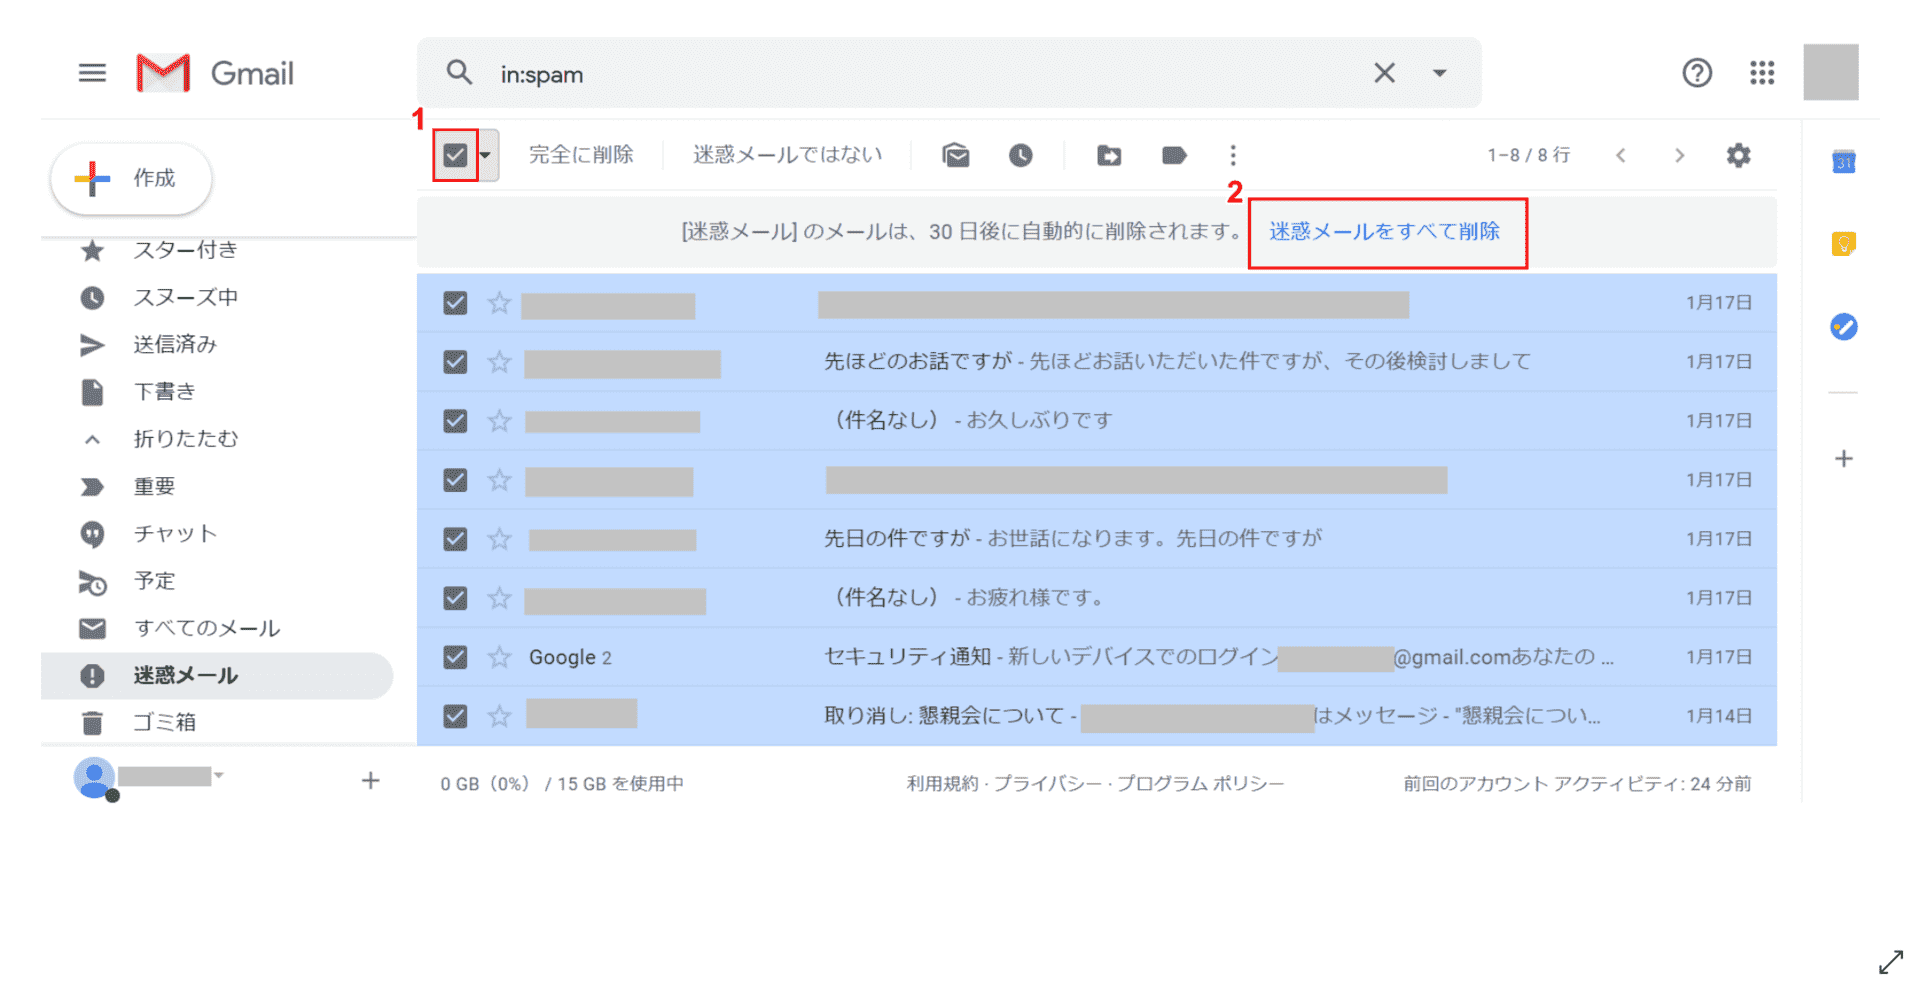Star the 先日の件ですが email
1920x991 pixels.
point(499,539)
